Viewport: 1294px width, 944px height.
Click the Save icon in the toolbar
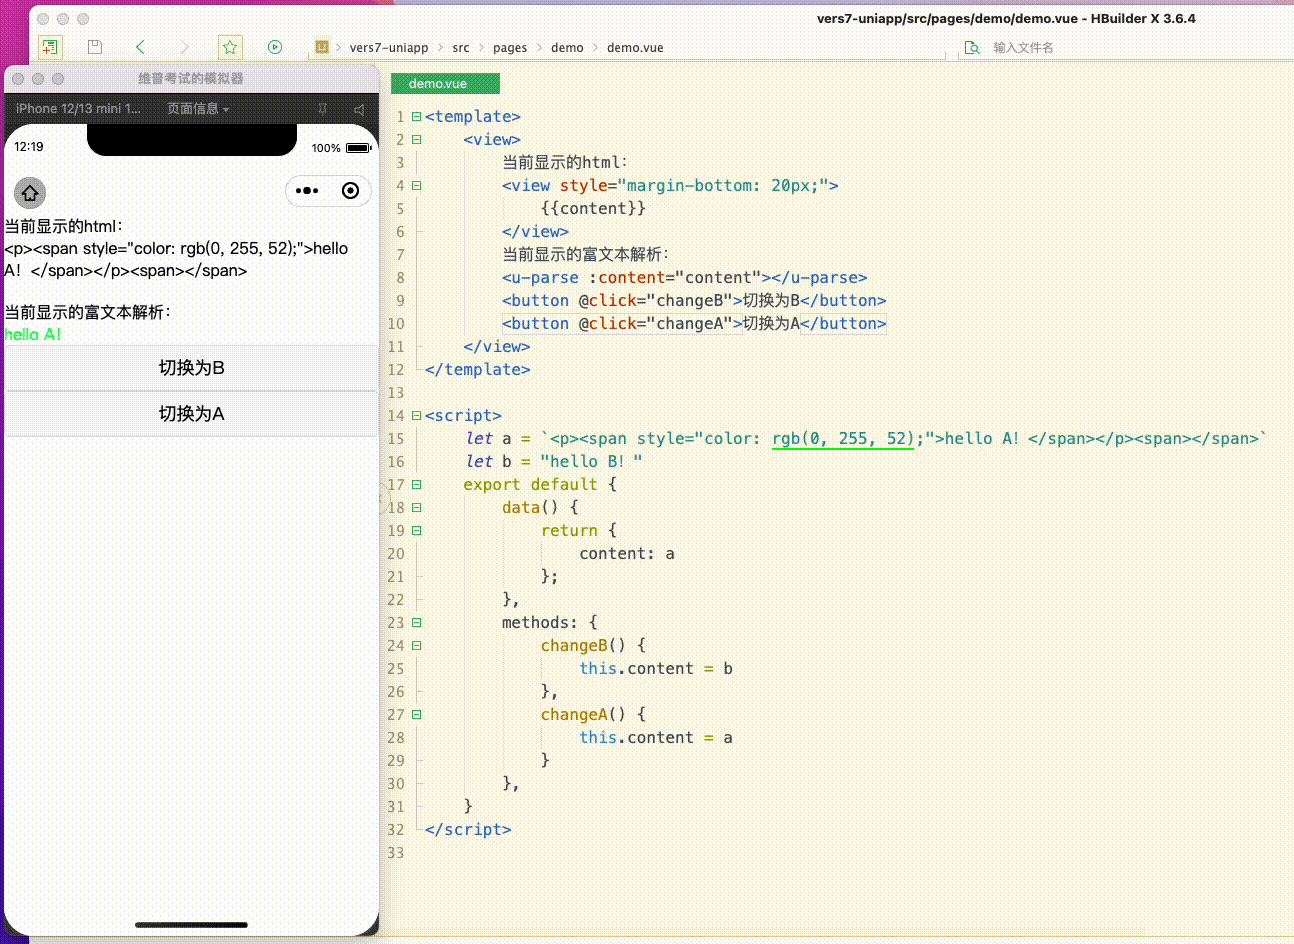[x=94, y=46]
